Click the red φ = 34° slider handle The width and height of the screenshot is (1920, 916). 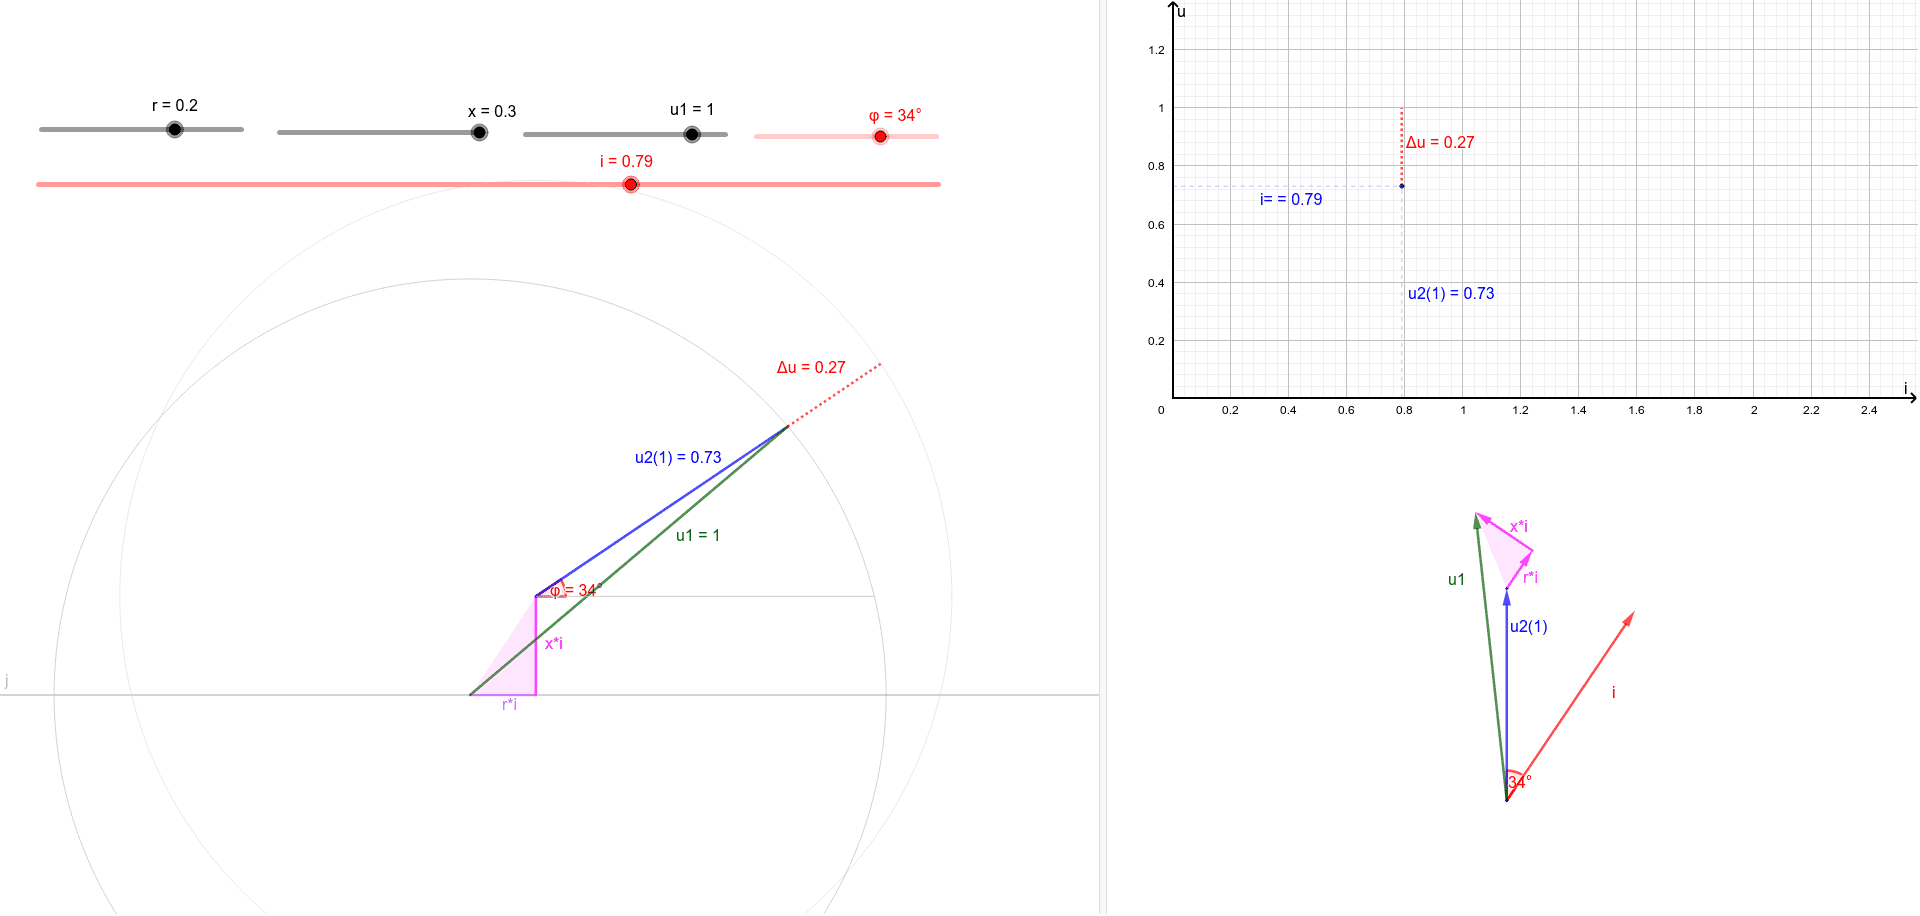click(x=880, y=136)
